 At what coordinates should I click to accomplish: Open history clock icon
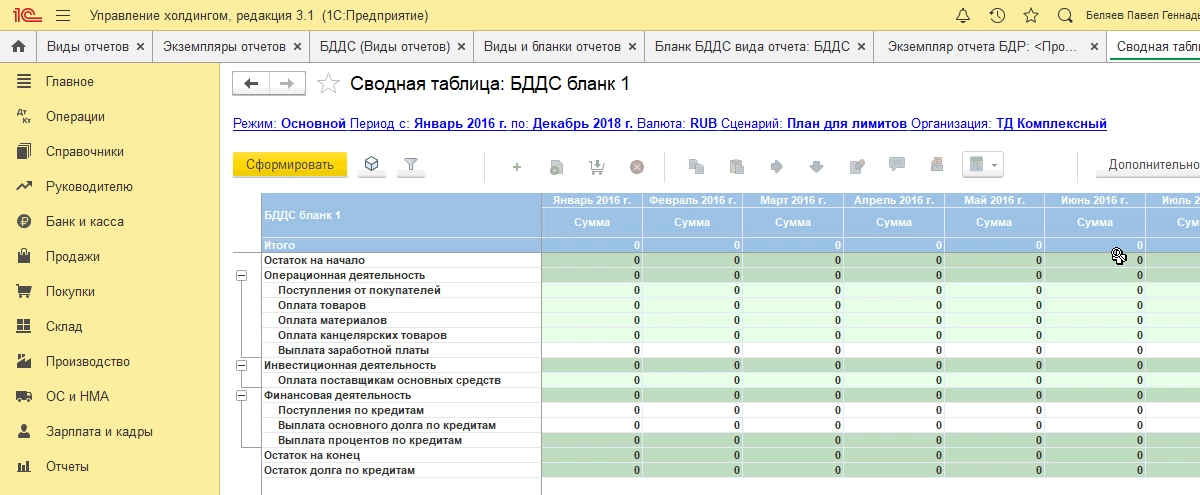click(997, 16)
